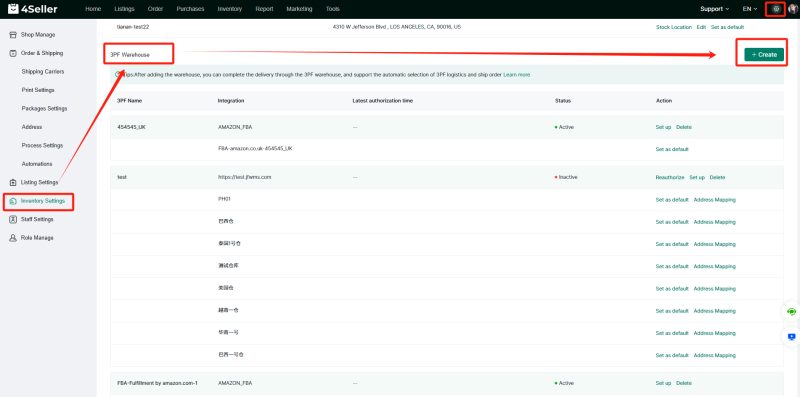This screenshot has width=800, height=397.
Task: Click the Create button for 3PF Warehouse
Action: pos(764,55)
